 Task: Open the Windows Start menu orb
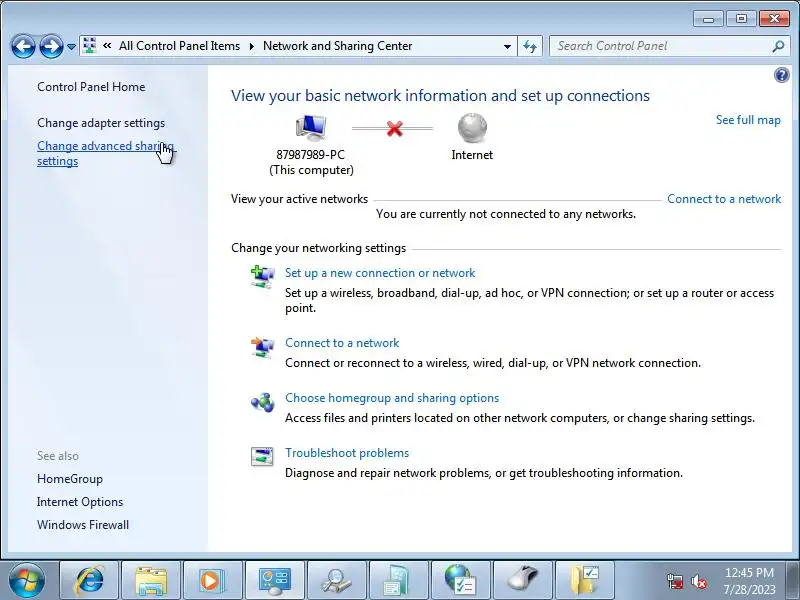click(x=26, y=580)
